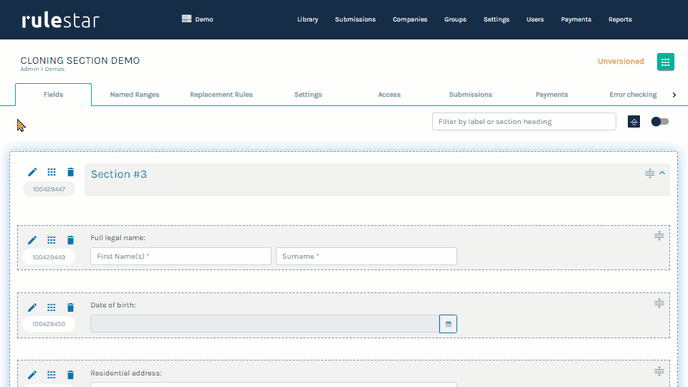Switch to the Named Ranges tab
Screen dimensions: 688x387
tap(134, 94)
